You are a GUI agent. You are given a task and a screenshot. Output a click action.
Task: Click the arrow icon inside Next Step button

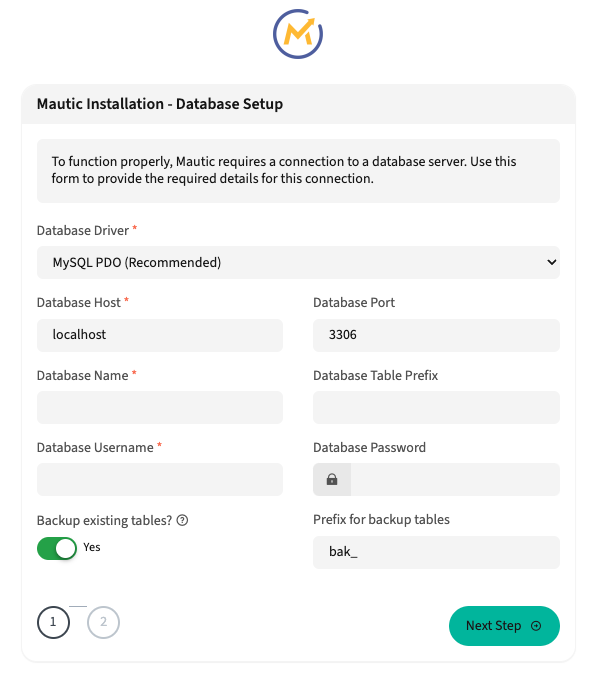[536, 626]
